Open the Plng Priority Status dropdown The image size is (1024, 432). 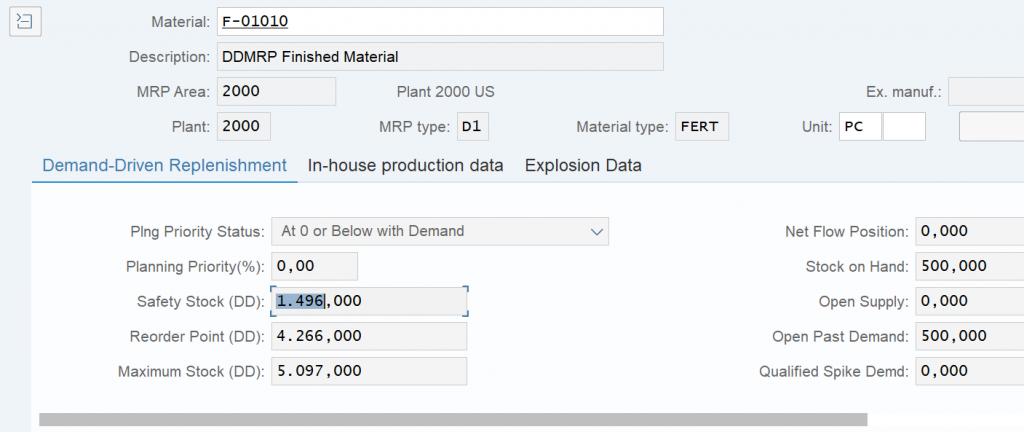[440, 231]
